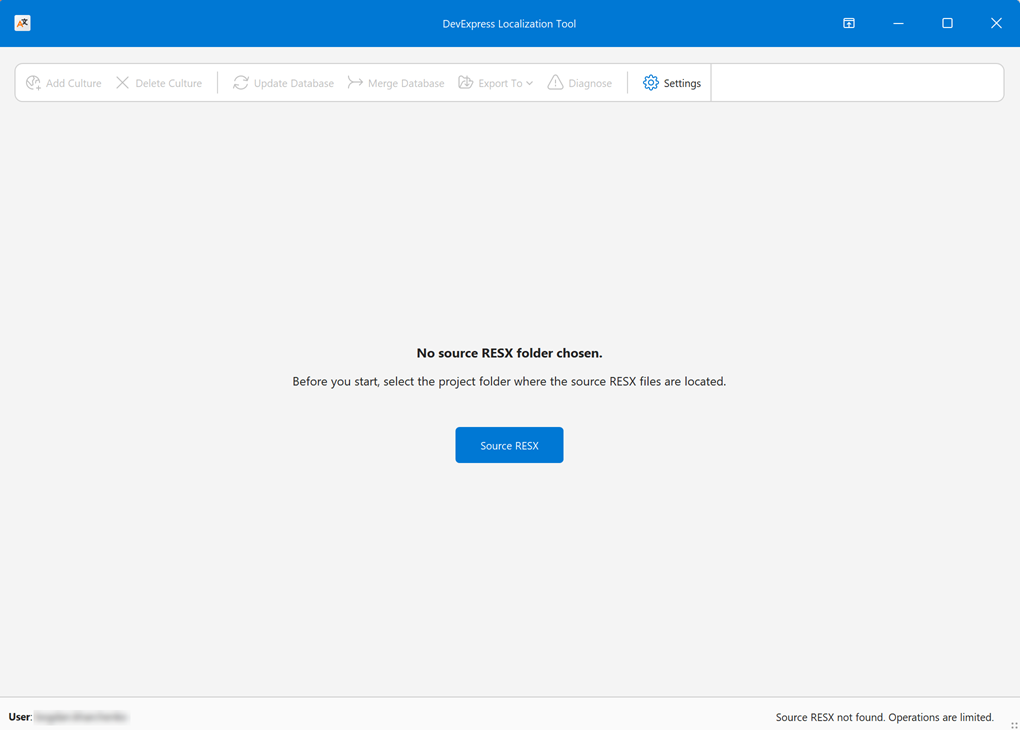Click the Merge Database arrow icon

[x=355, y=83]
